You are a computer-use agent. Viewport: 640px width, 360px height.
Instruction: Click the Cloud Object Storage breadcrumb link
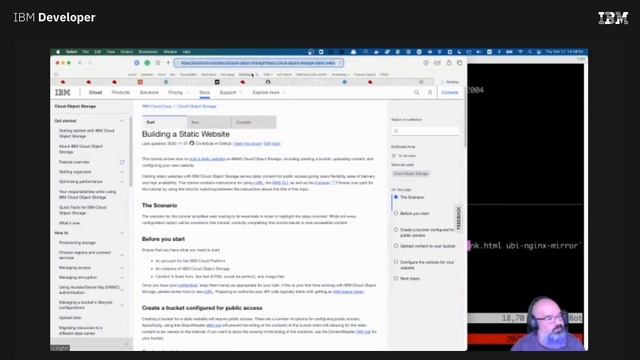pos(197,106)
